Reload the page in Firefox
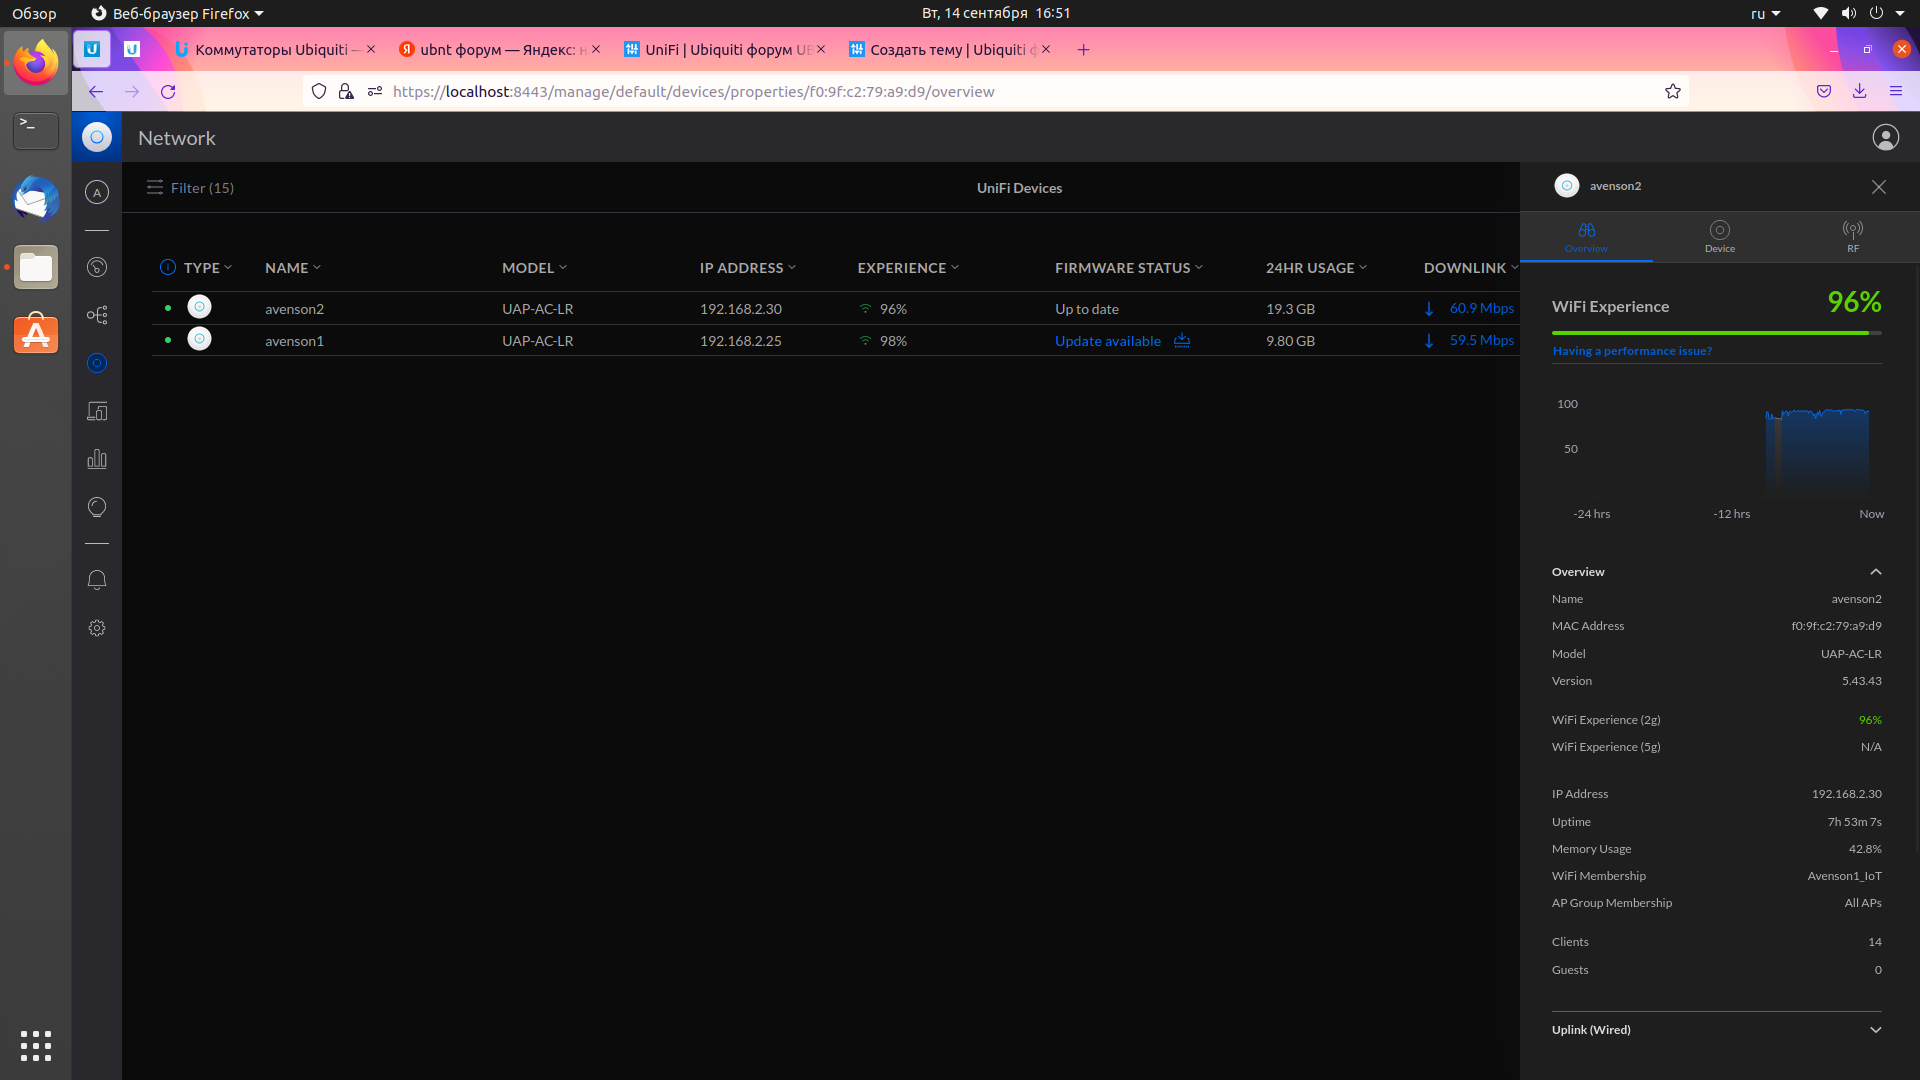 168,91
